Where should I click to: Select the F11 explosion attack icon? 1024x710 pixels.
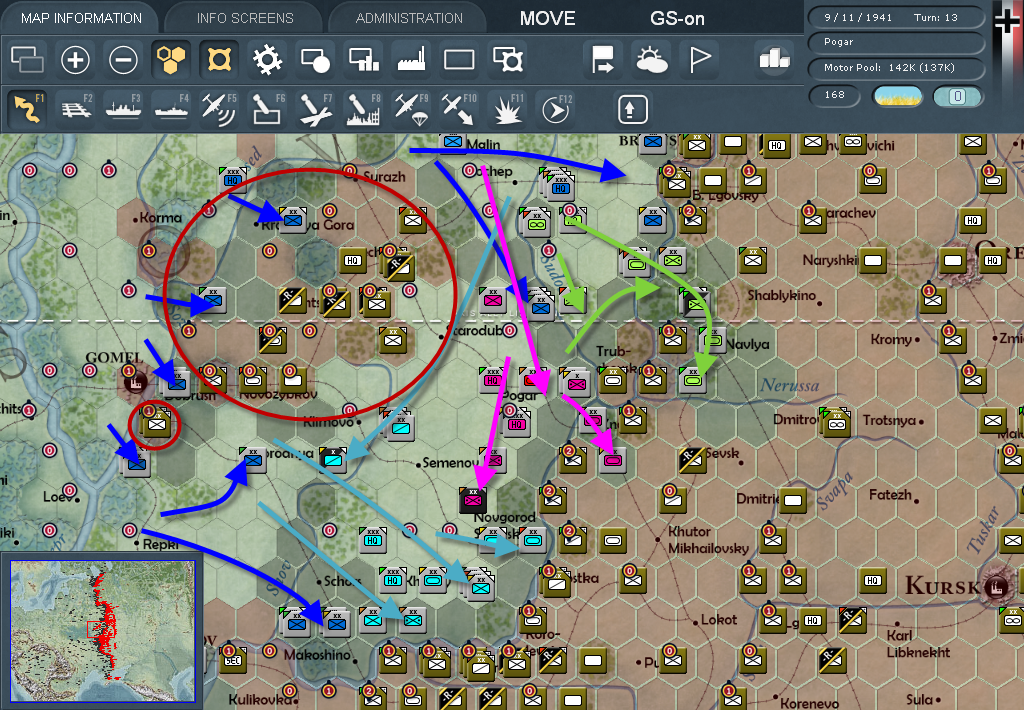507,108
